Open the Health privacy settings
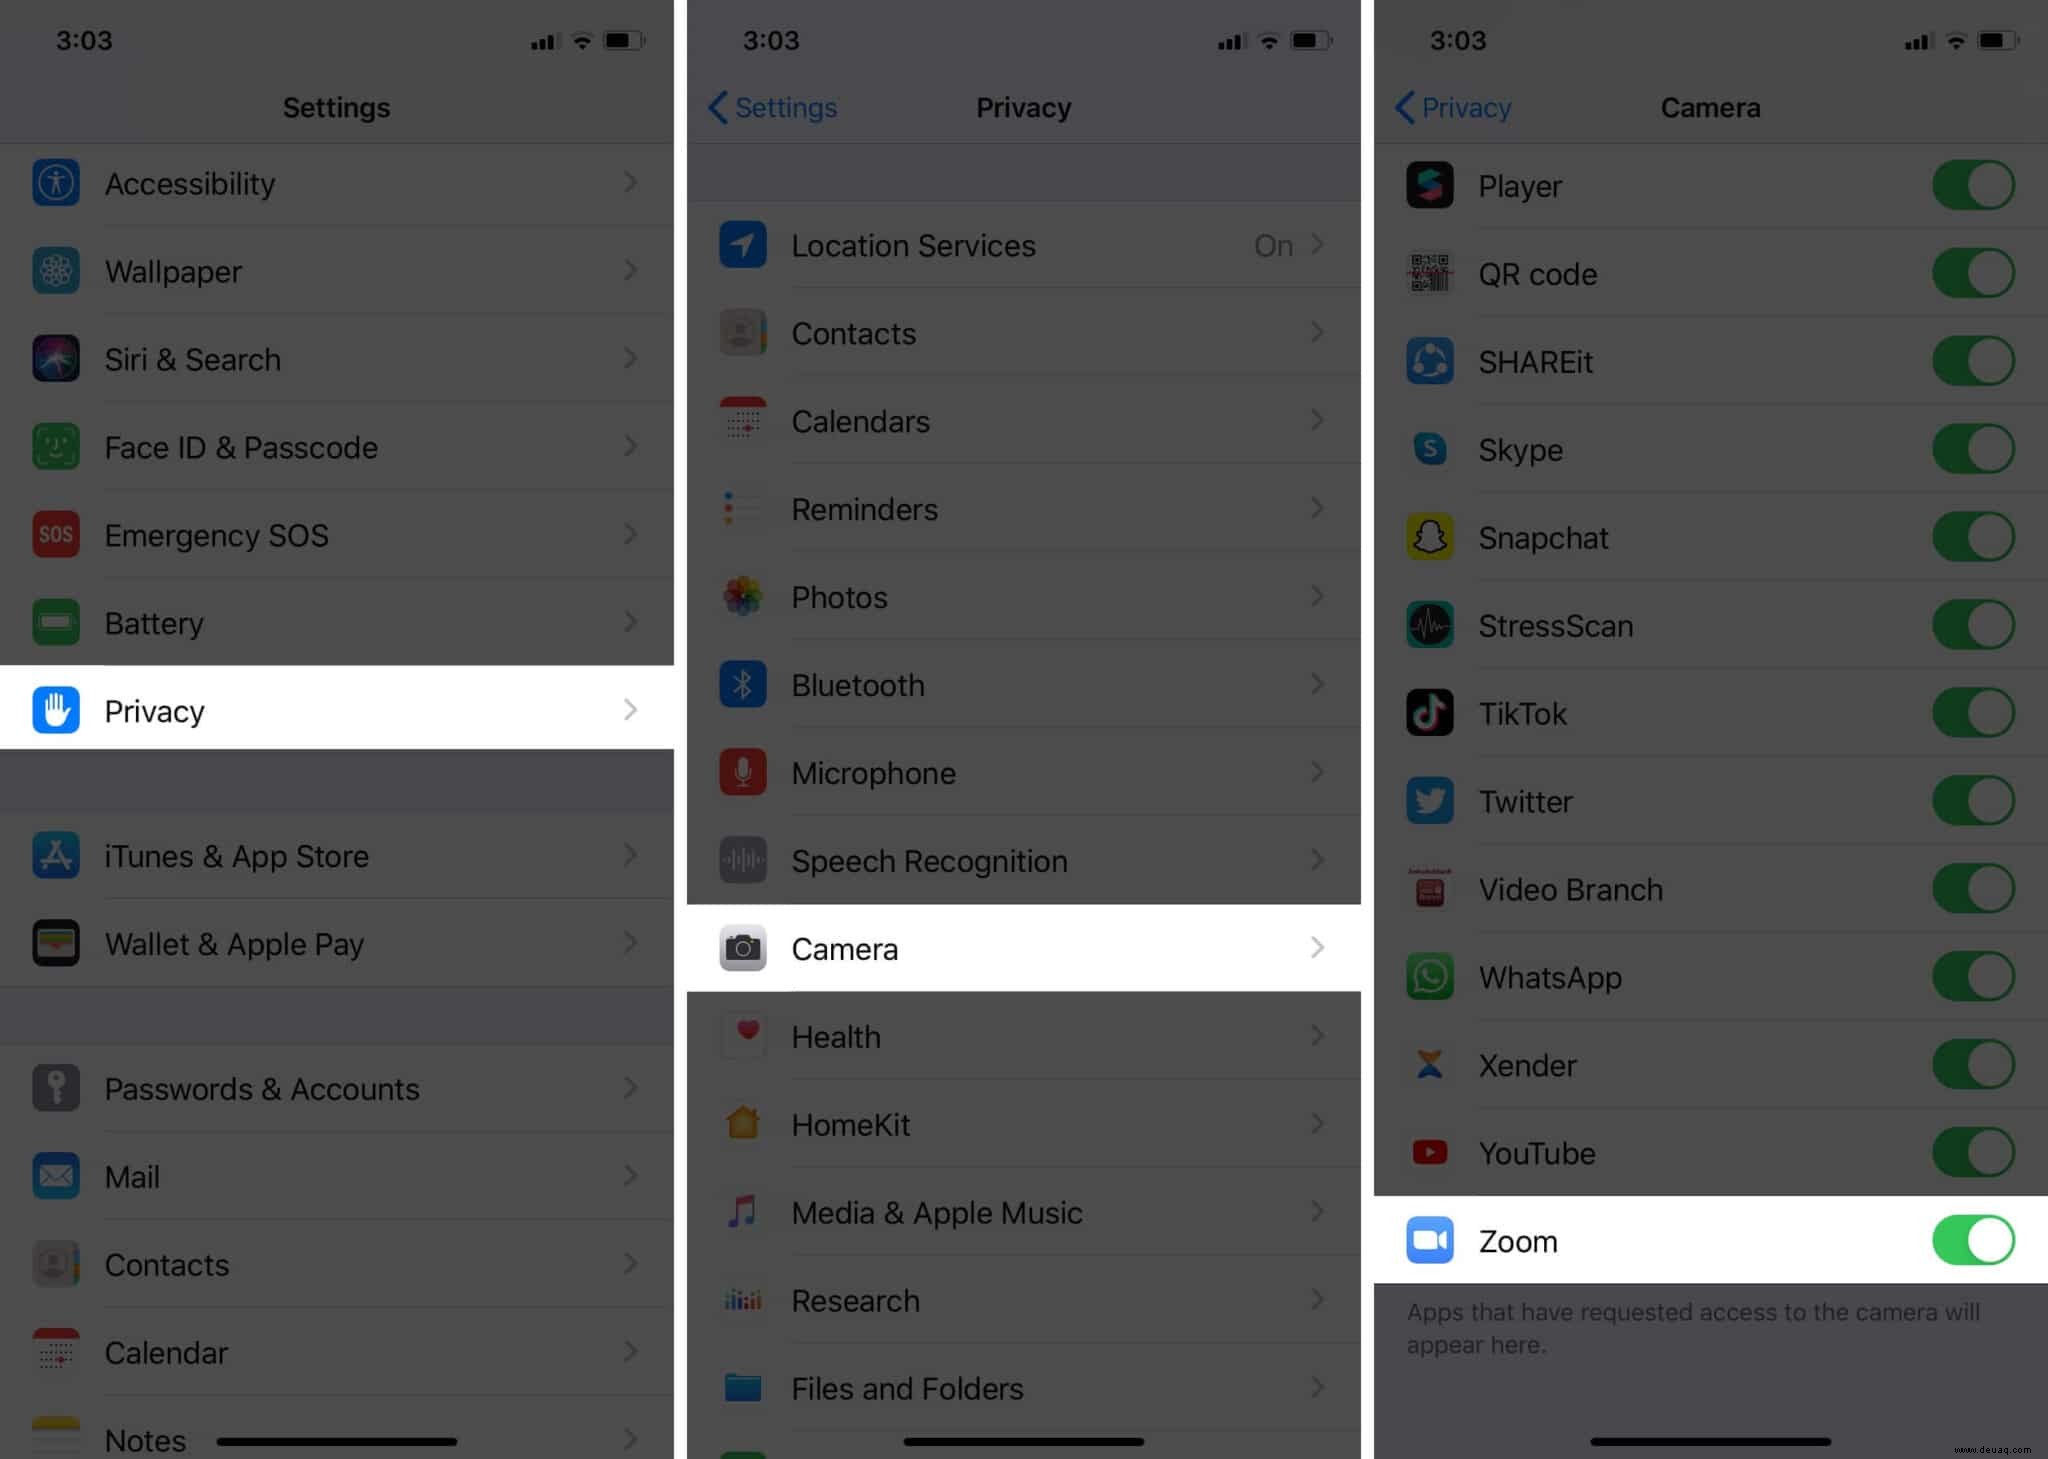Image resolution: width=2048 pixels, height=1459 pixels. pos(1025,1036)
